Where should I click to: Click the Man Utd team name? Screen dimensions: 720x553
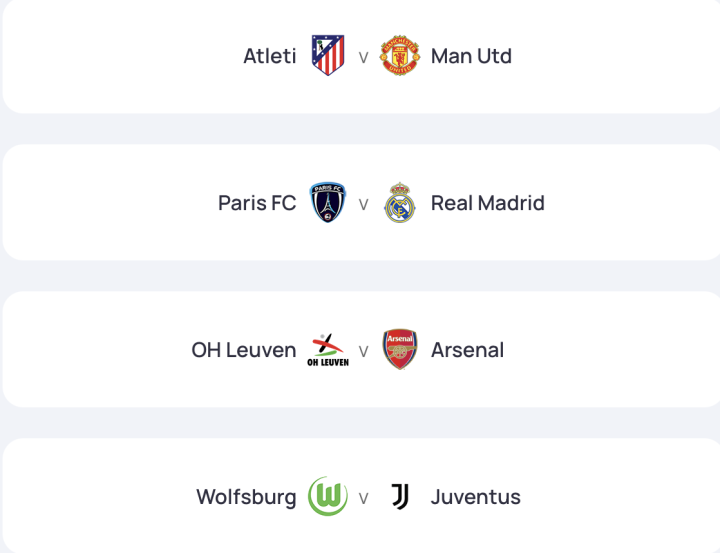[x=471, y=56]
